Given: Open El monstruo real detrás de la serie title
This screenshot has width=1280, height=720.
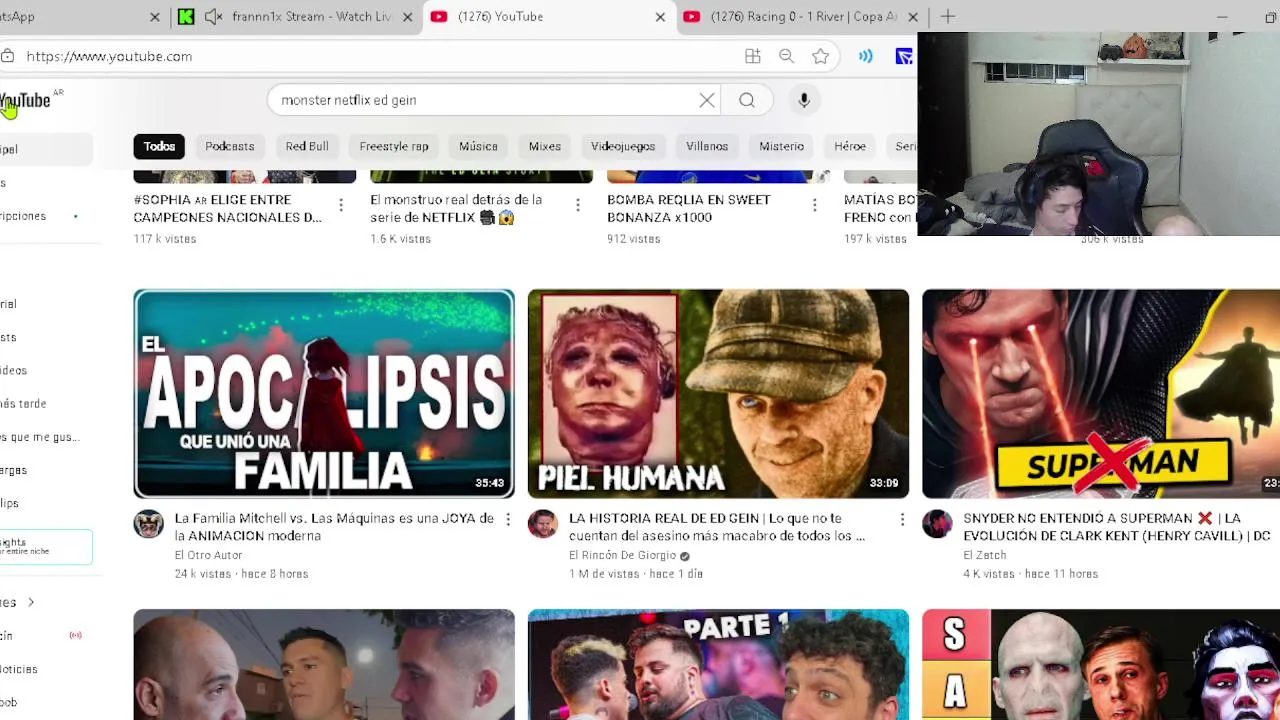Looking at the screenshot, I should point(456,208).
